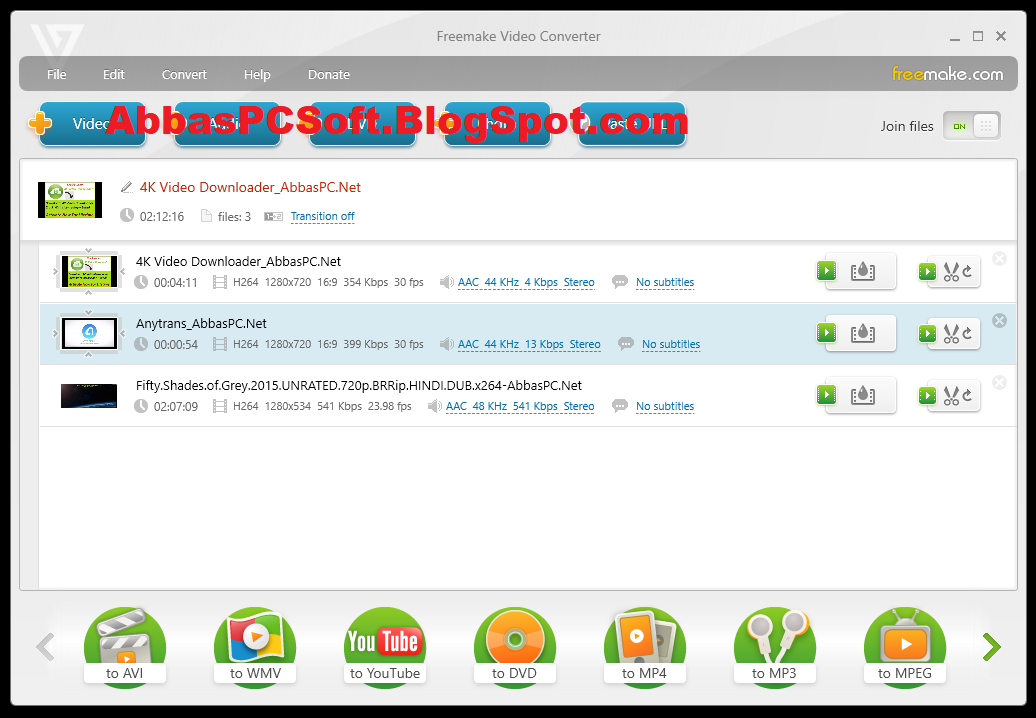Maximize the Freemake Video Converter window
The width and height of the screenshot is (1036, 718).
click(978, 36)
